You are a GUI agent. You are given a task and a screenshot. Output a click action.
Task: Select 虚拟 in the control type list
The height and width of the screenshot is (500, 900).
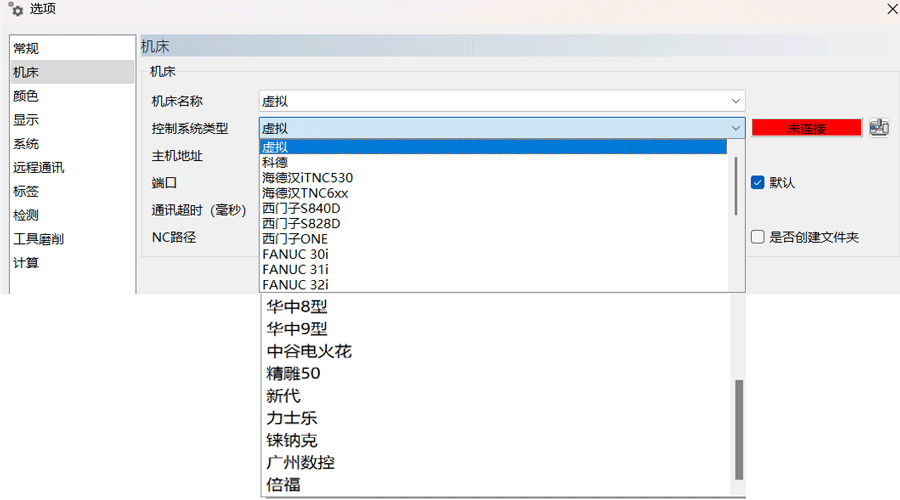[x=494, y=147]
